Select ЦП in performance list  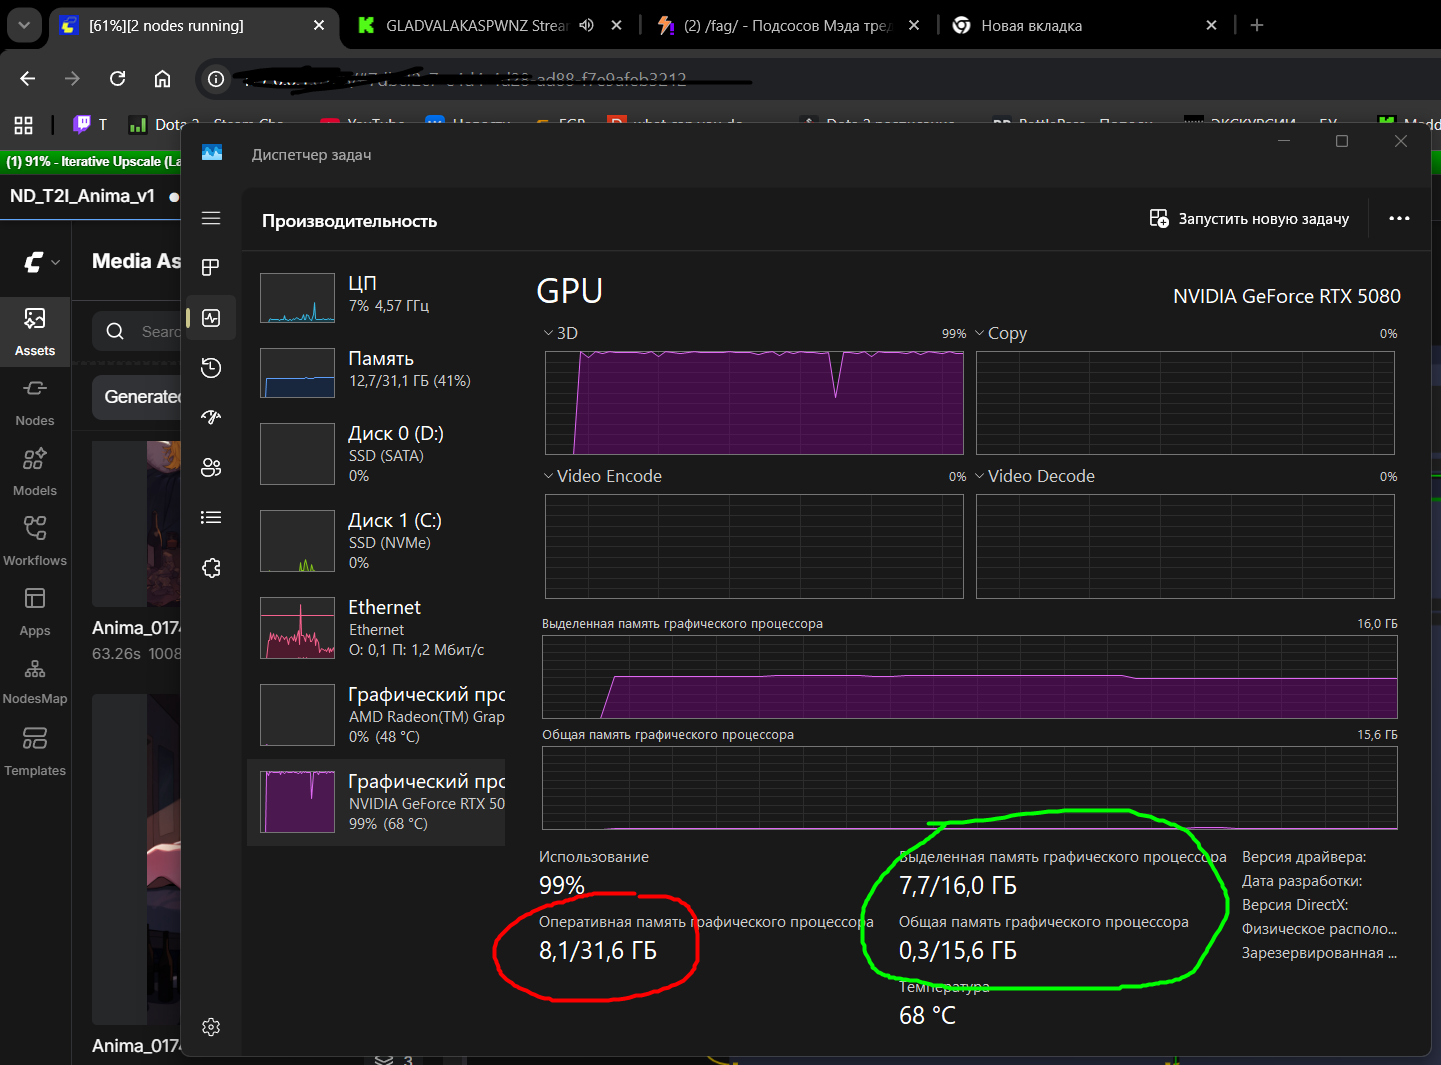(376, 297)
